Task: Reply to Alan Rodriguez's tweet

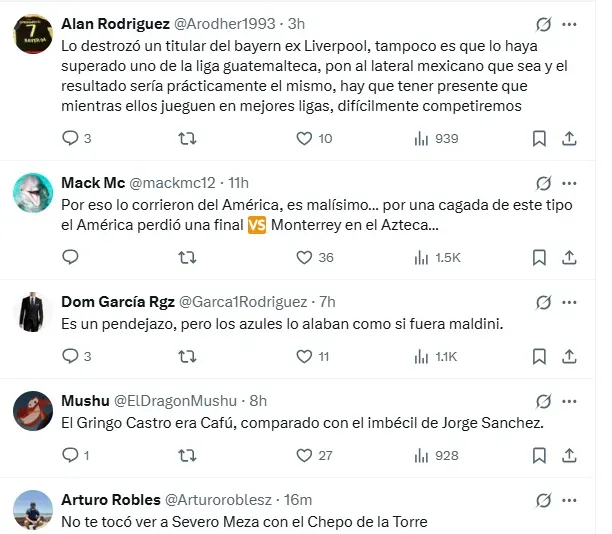Action: point(70,139)
